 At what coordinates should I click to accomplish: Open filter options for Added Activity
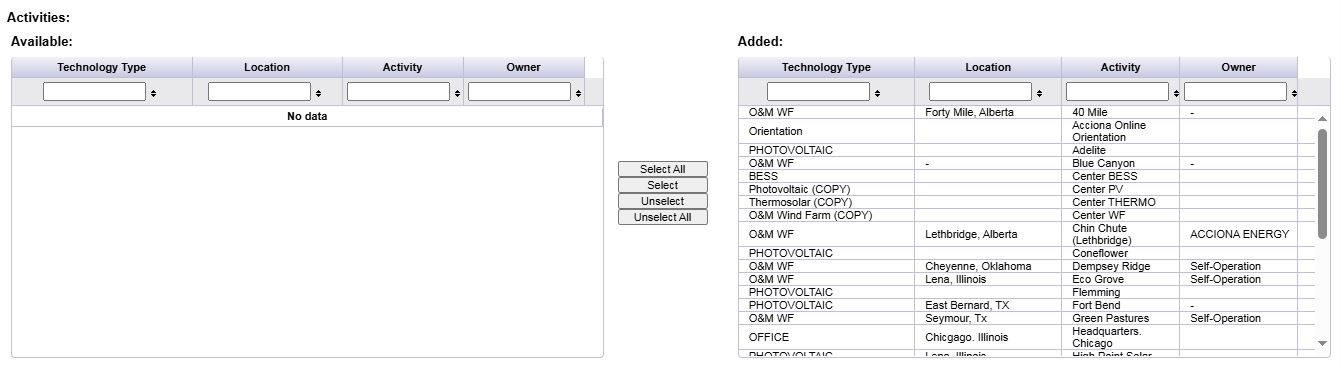point(1176,93)
